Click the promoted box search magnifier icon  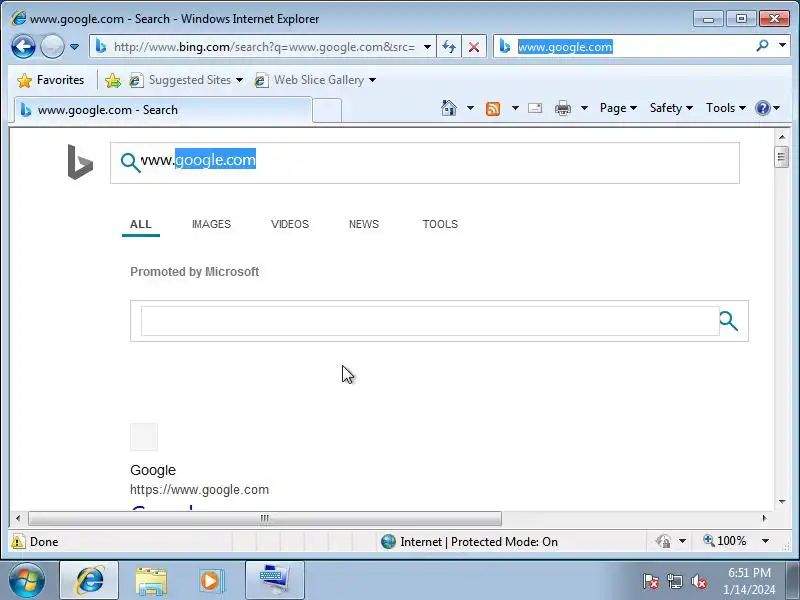[x=729, y=321]
